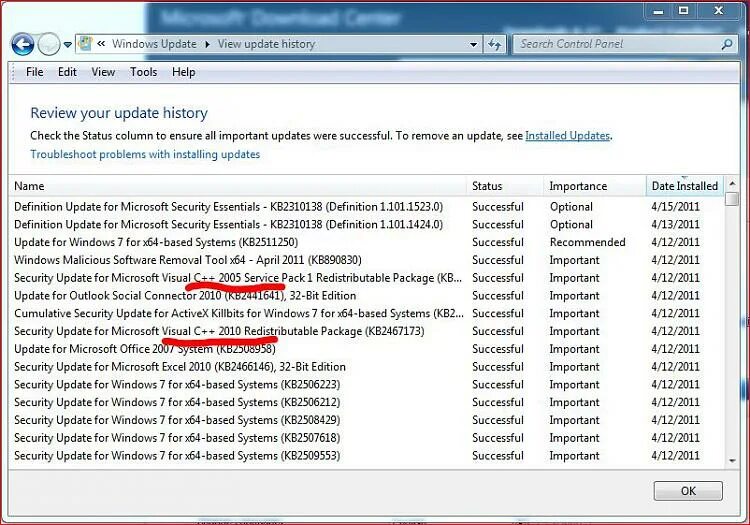Click the scrollbar up arrow
The height and width of the screenshot is (525, 750).
[x=732, y=184]
